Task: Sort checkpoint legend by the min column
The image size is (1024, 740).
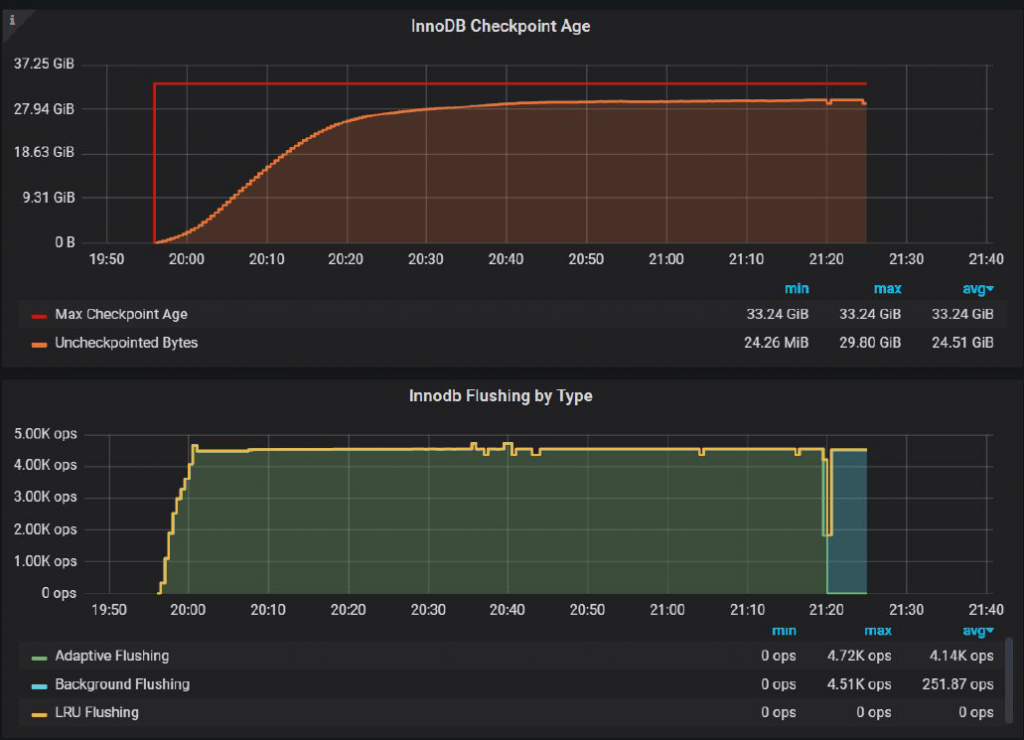Action: pos(797,288)
